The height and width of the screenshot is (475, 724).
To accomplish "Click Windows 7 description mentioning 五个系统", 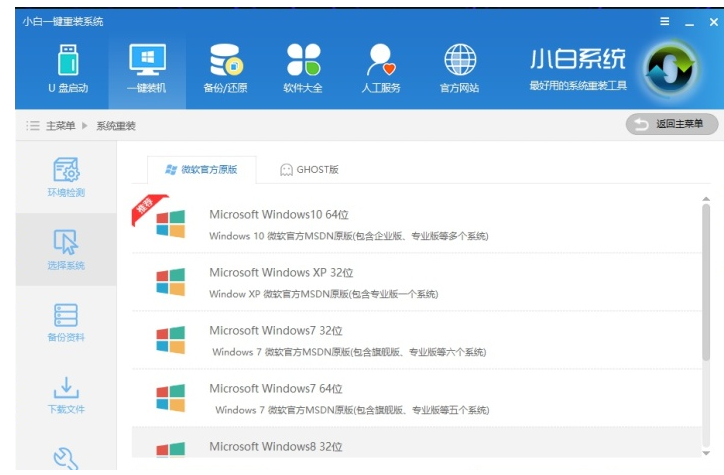I will tap(352, 410).
